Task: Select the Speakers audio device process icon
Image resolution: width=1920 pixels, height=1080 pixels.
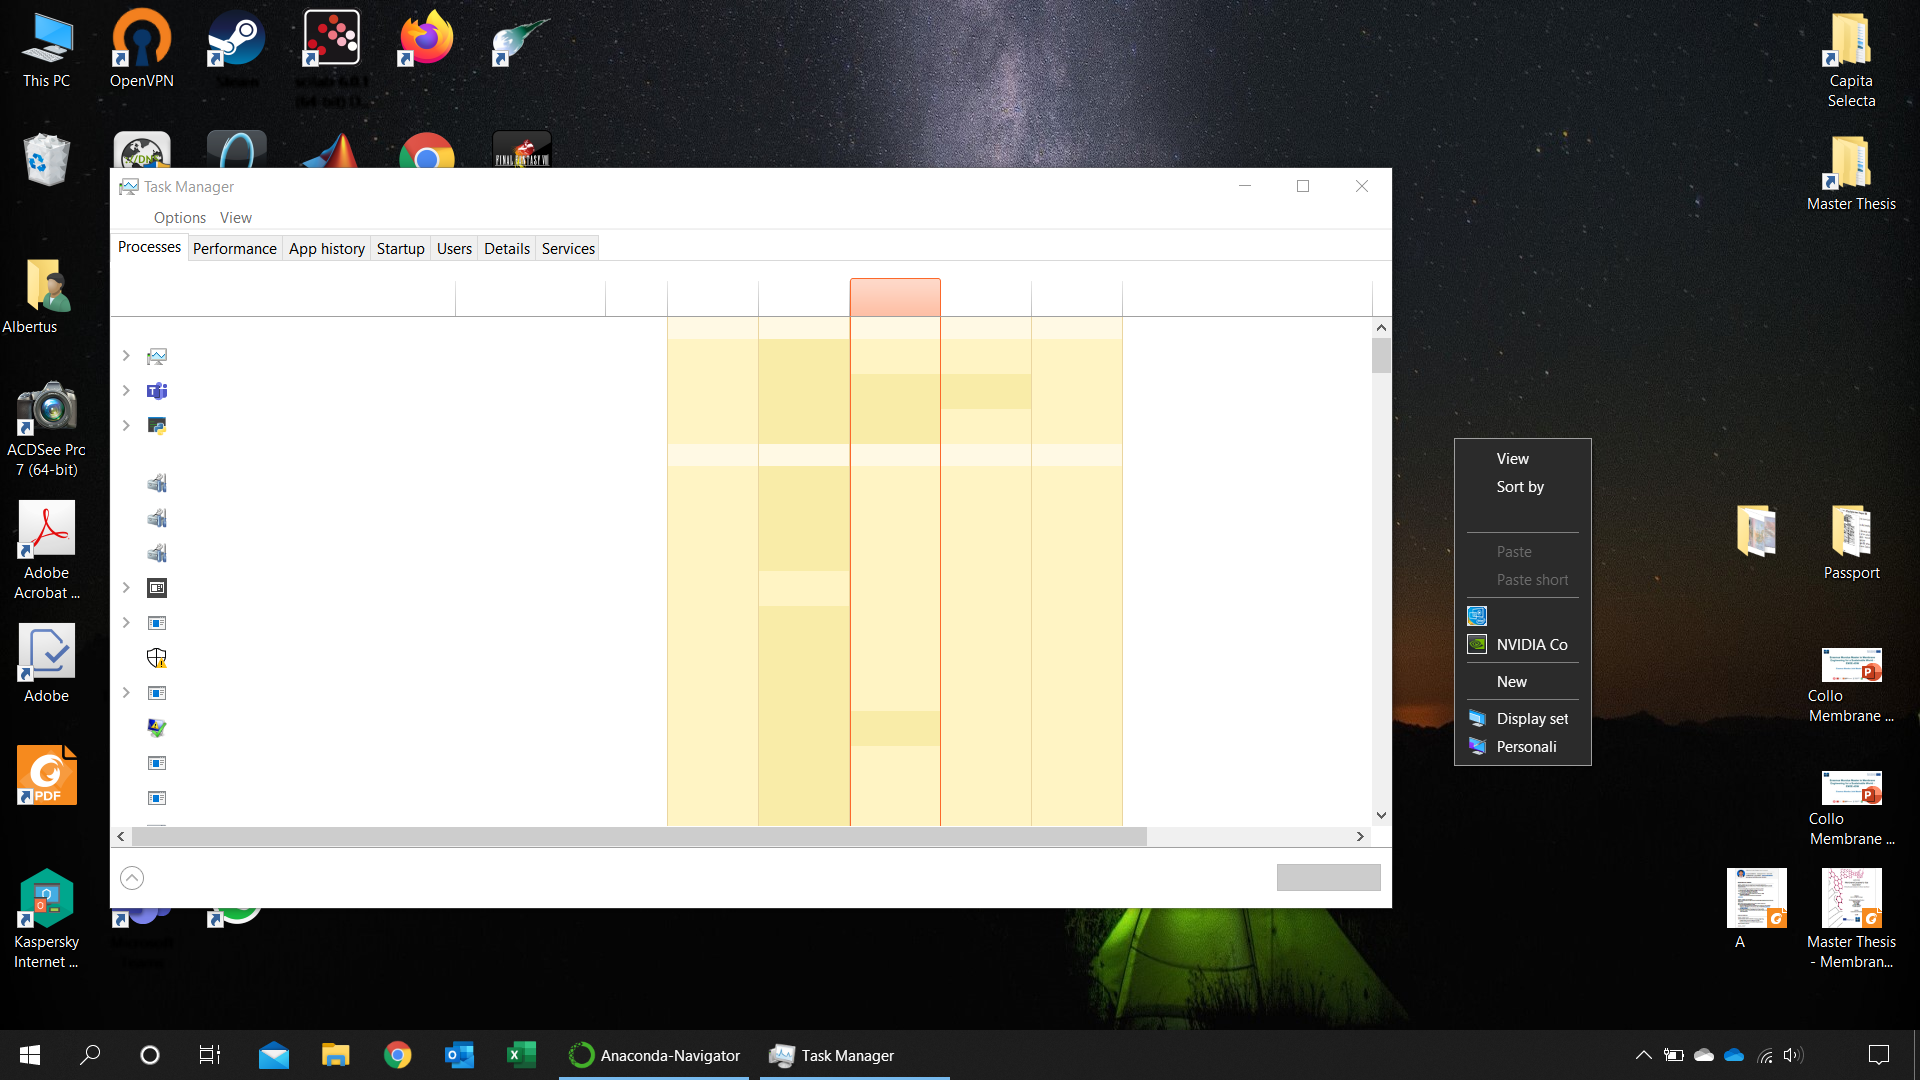Action: [157, 483]
